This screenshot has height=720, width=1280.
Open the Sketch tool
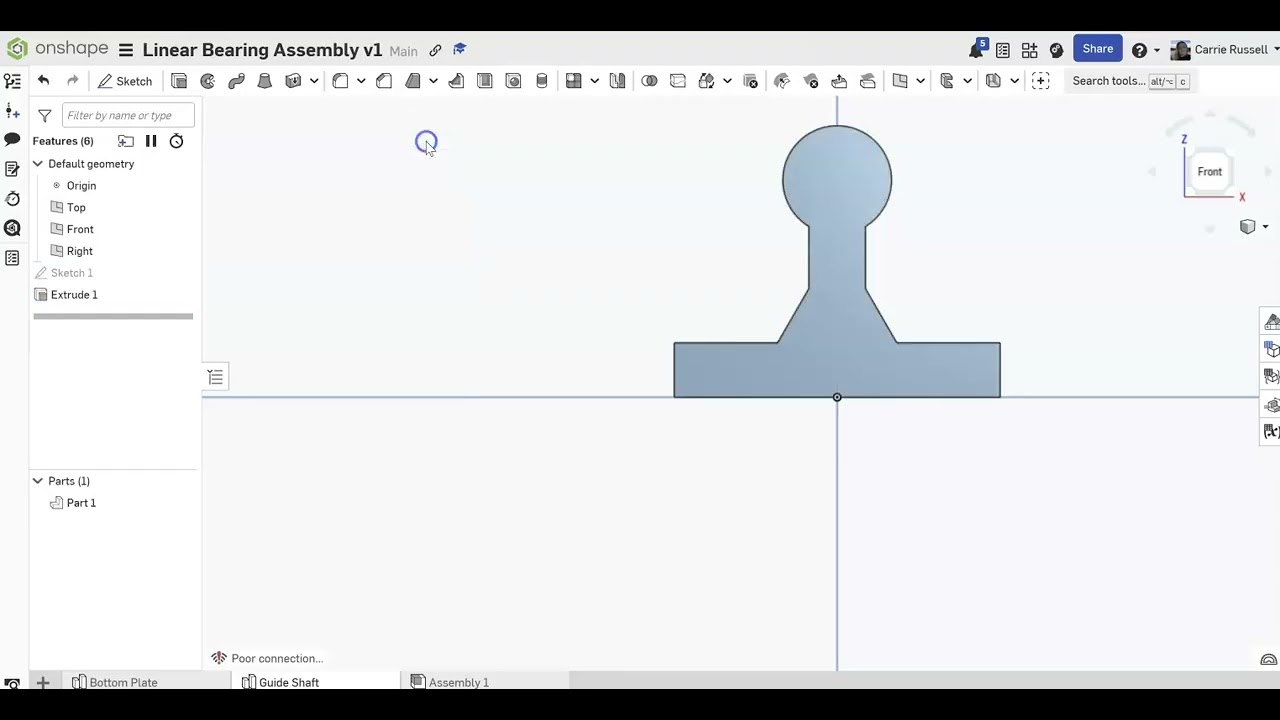(125, 81)
